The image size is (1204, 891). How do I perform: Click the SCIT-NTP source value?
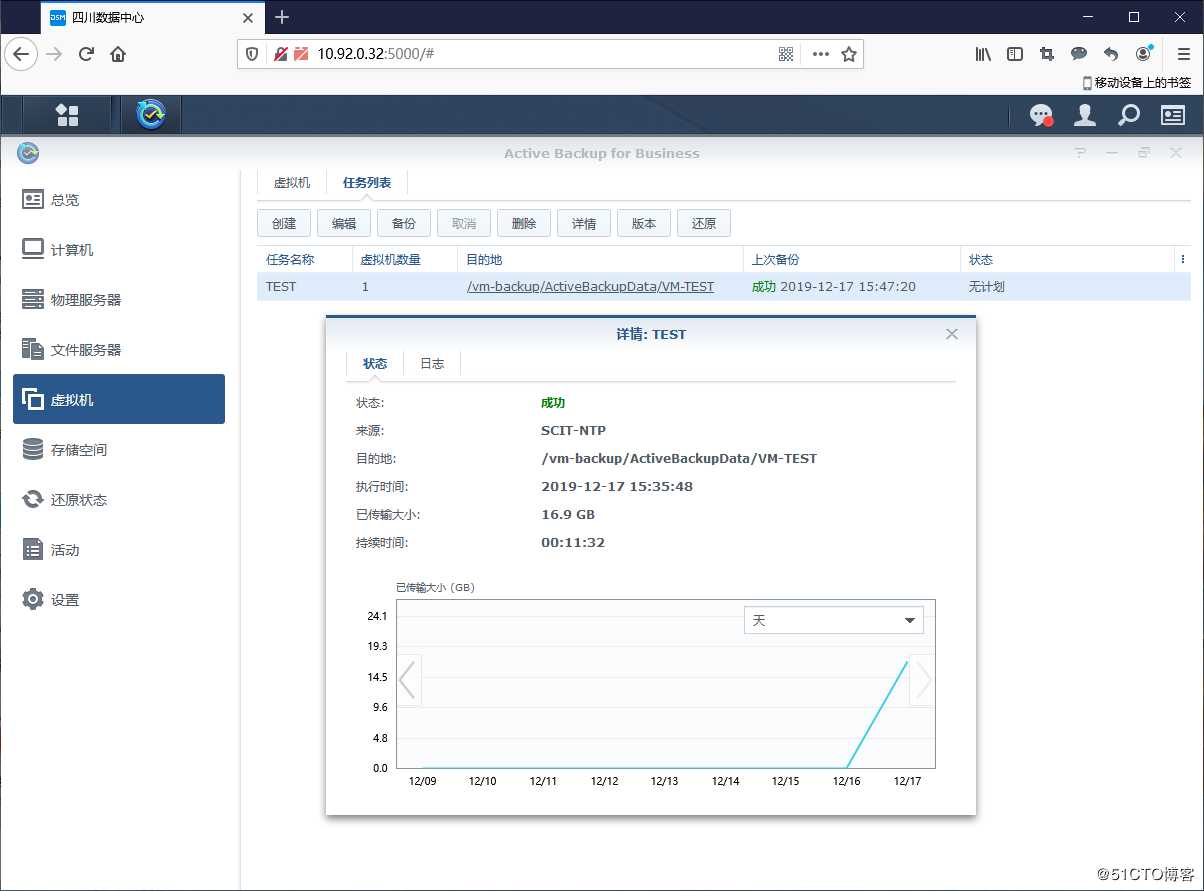click(573, 430)
